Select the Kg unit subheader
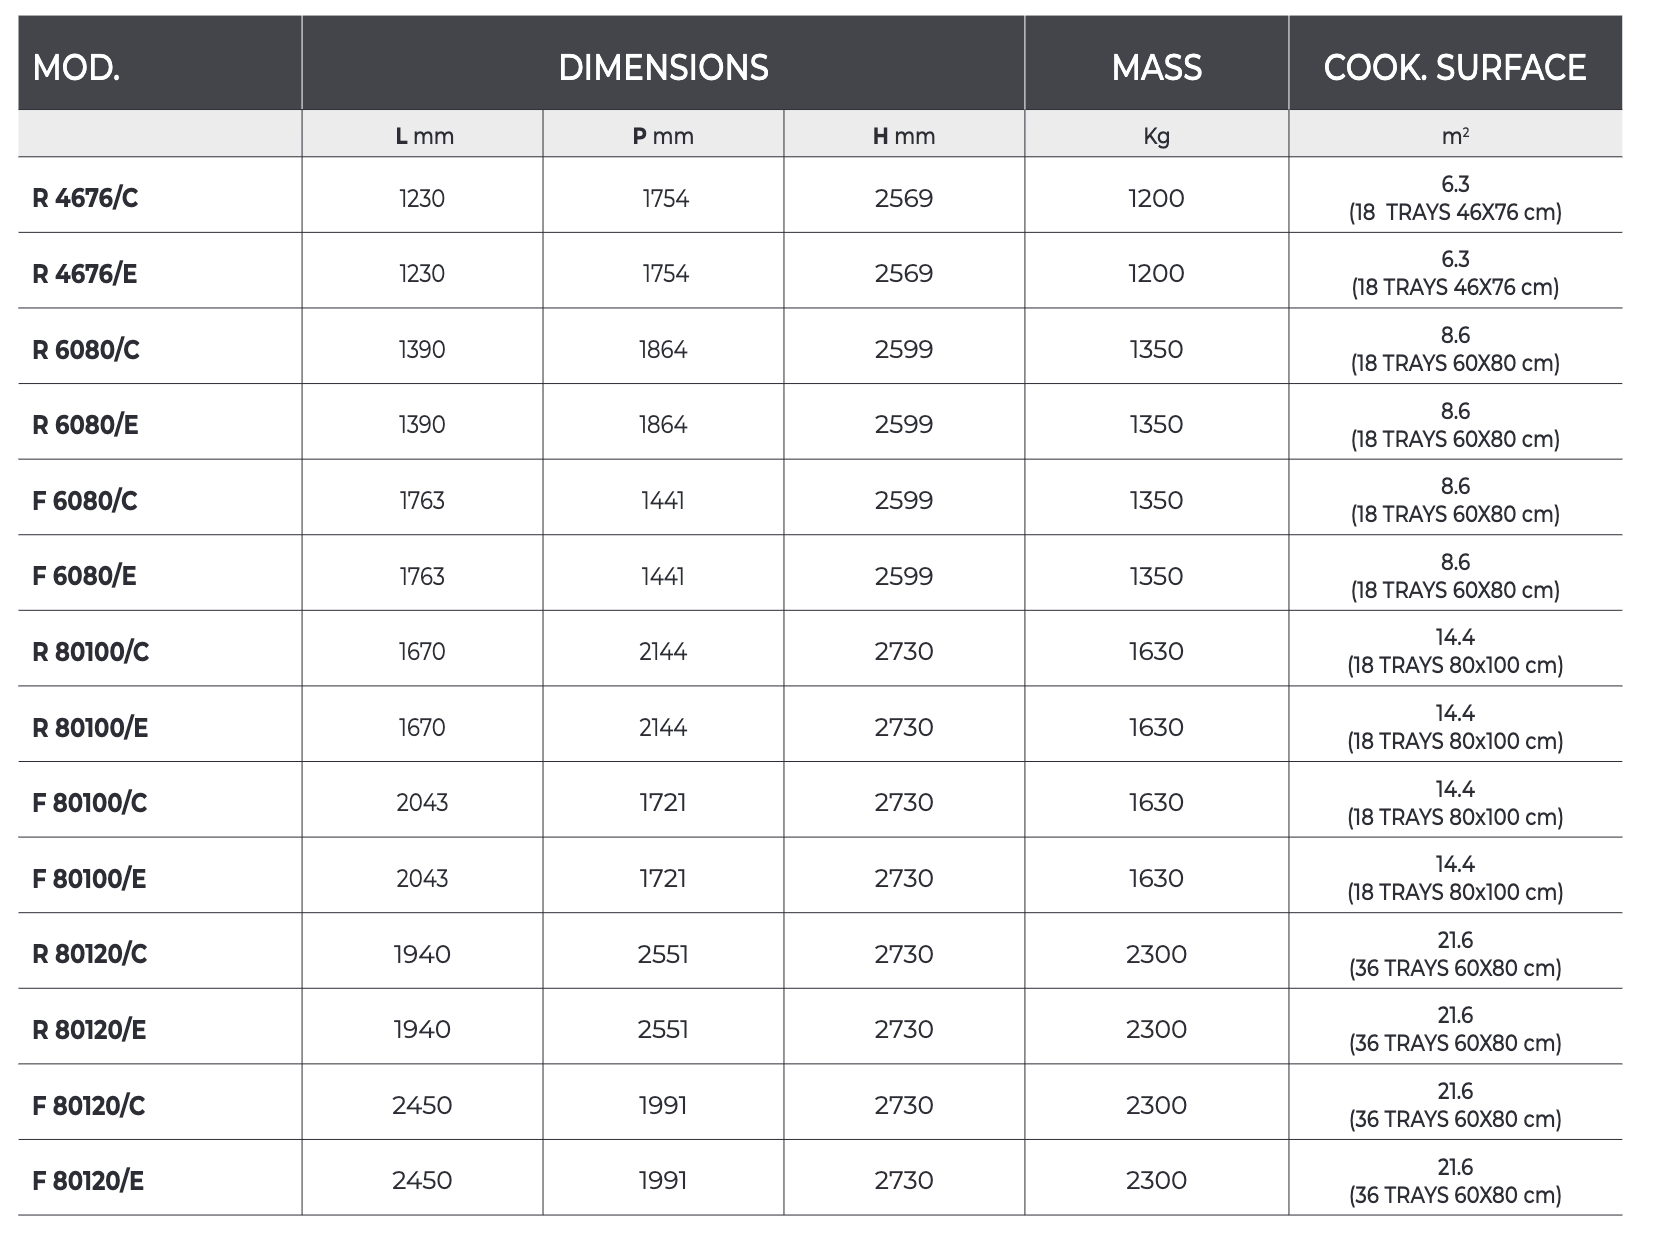 click(1156, 136)
